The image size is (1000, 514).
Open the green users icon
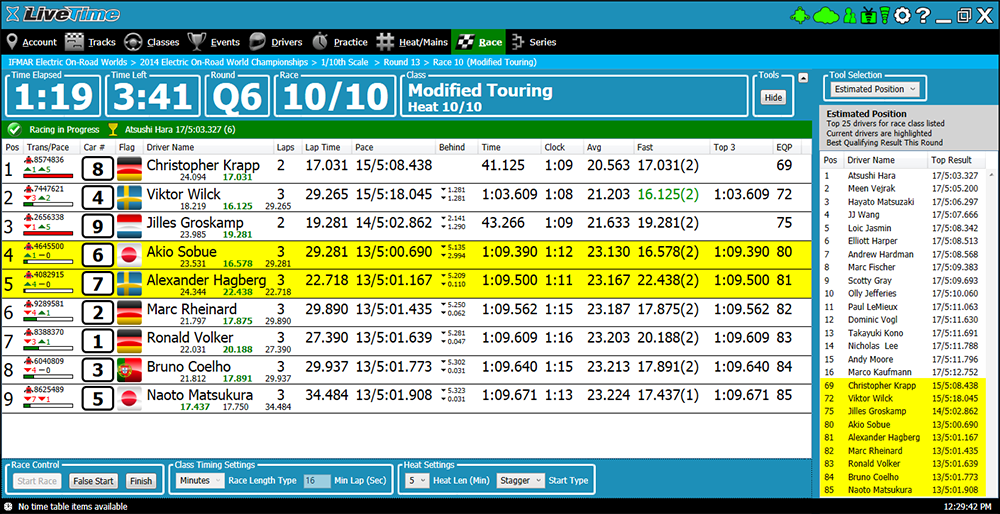click(848, 14)
